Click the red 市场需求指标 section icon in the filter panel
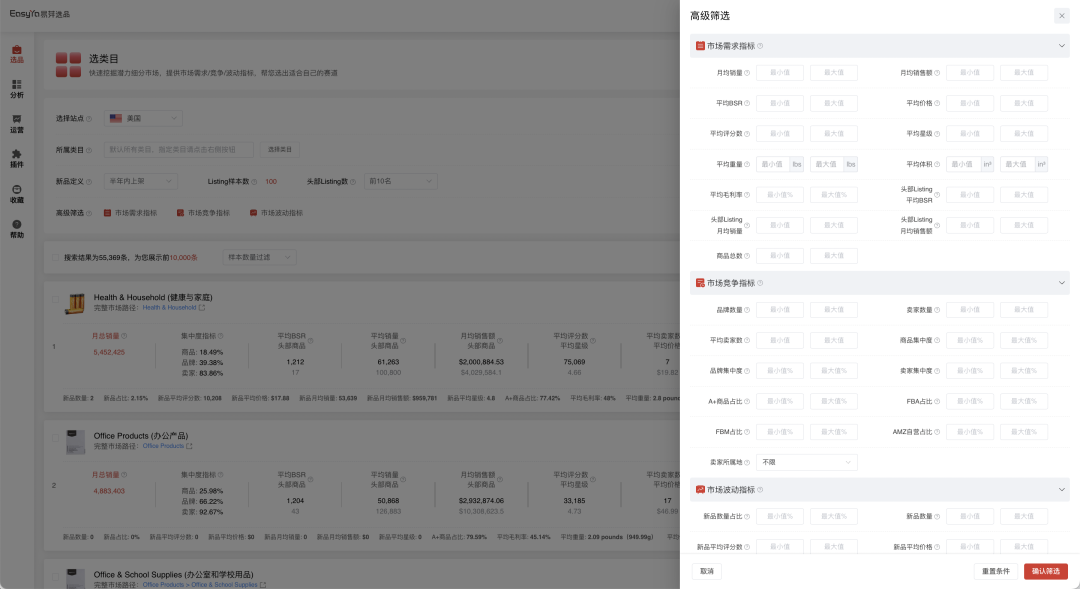1080x589 pixels. pyautogui.click(x=700, y=46)
